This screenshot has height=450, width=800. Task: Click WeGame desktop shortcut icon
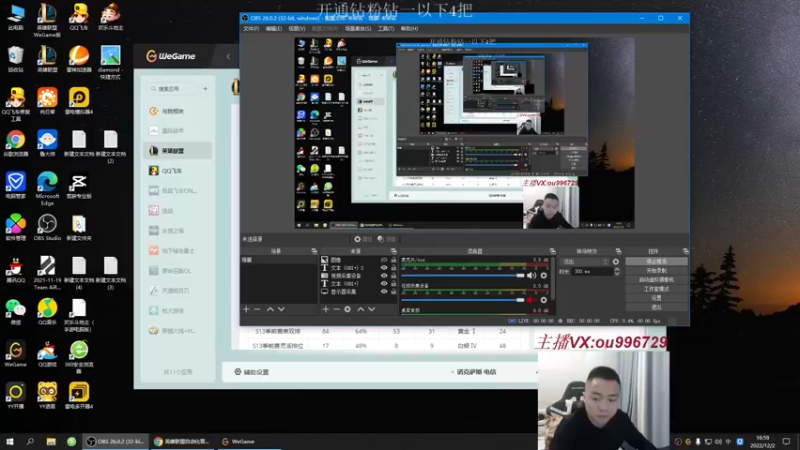click(x=15, y=354)
